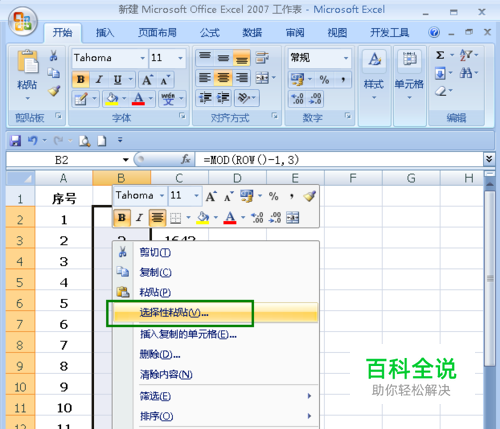Click the formula bar input field

(x=339, y=160)
